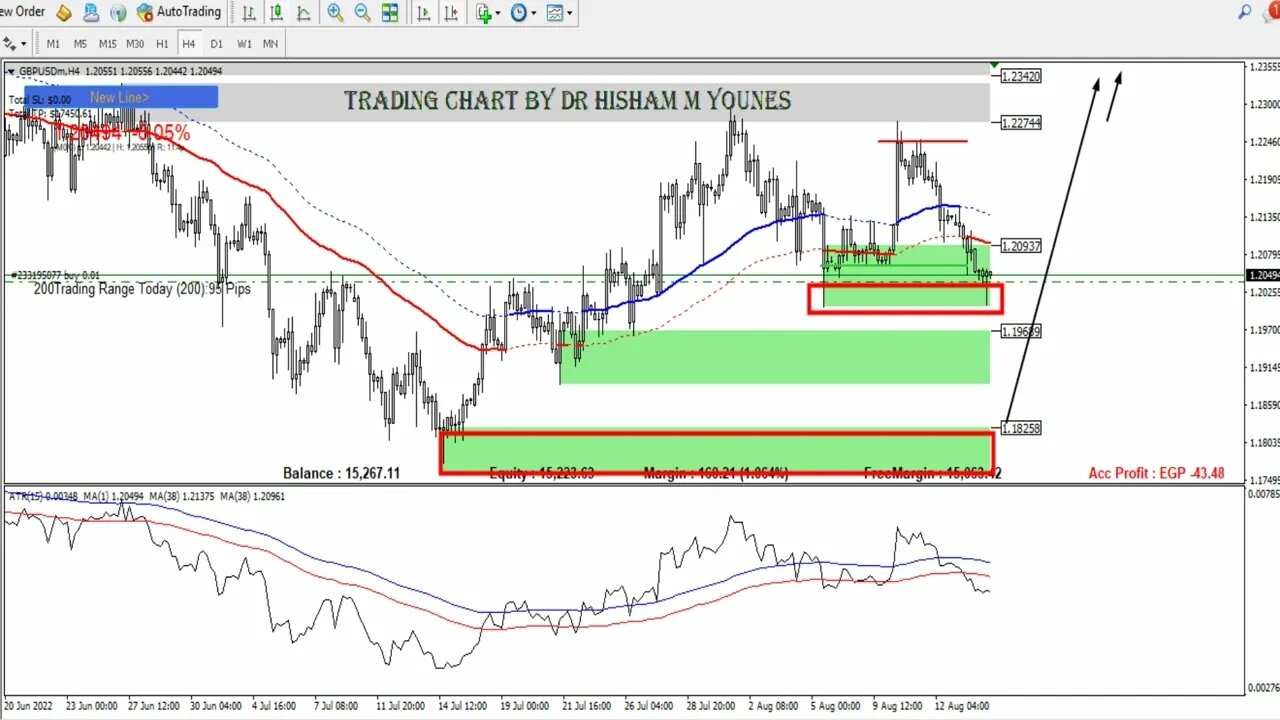Screen dimensions: 1280x720
Task: Click the green chart shift triangle marker
Action: (x=994, y=65)
